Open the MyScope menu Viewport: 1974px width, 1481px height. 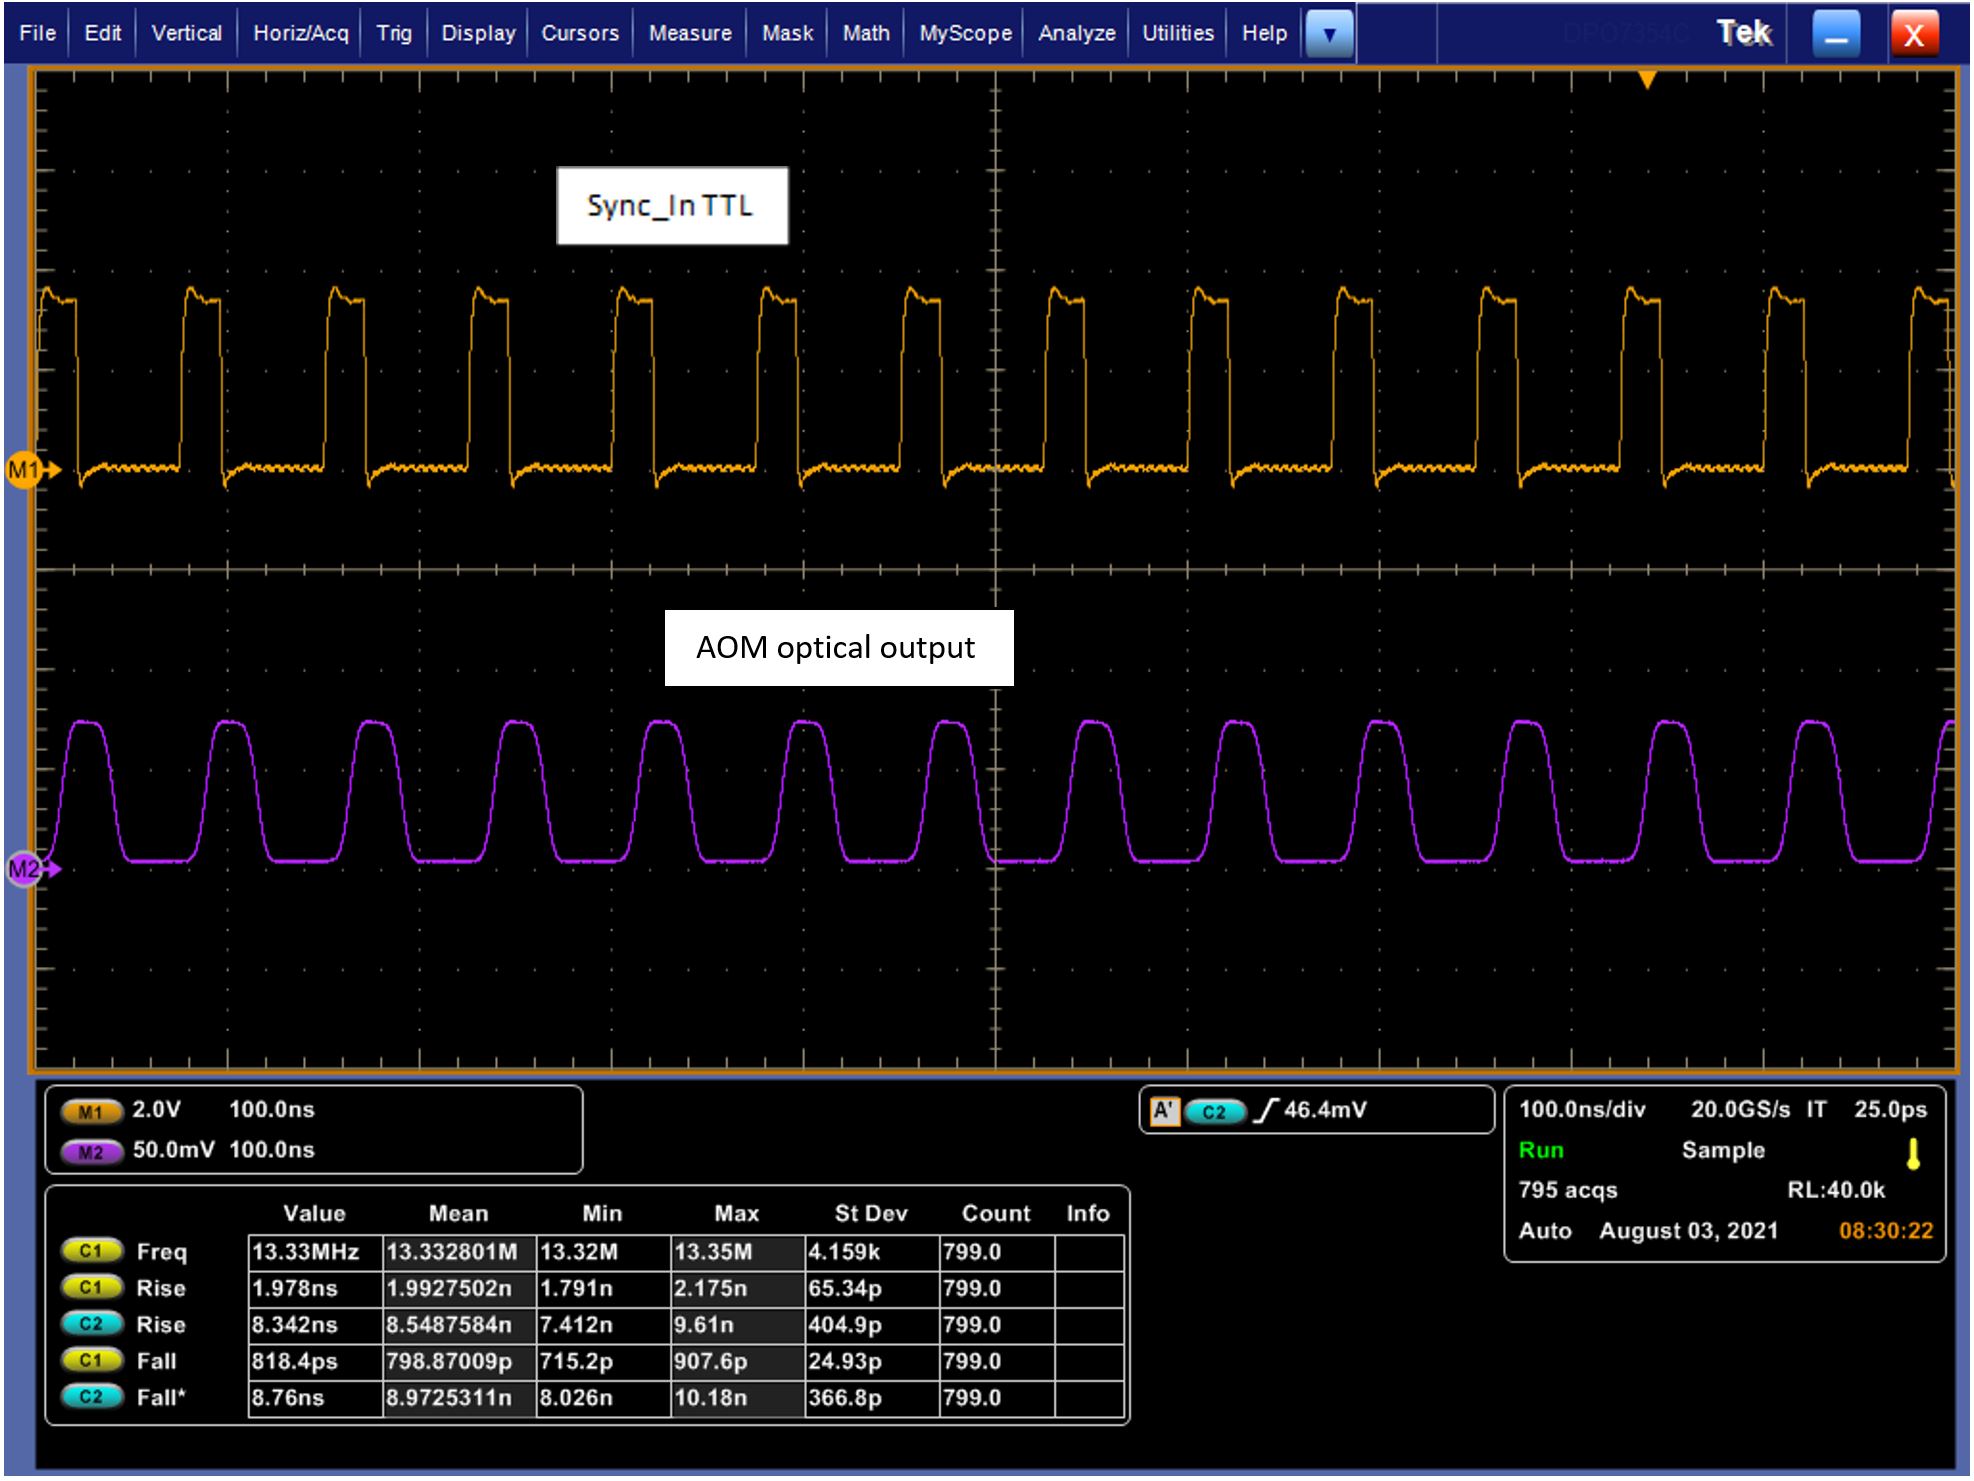pos(965,33)
